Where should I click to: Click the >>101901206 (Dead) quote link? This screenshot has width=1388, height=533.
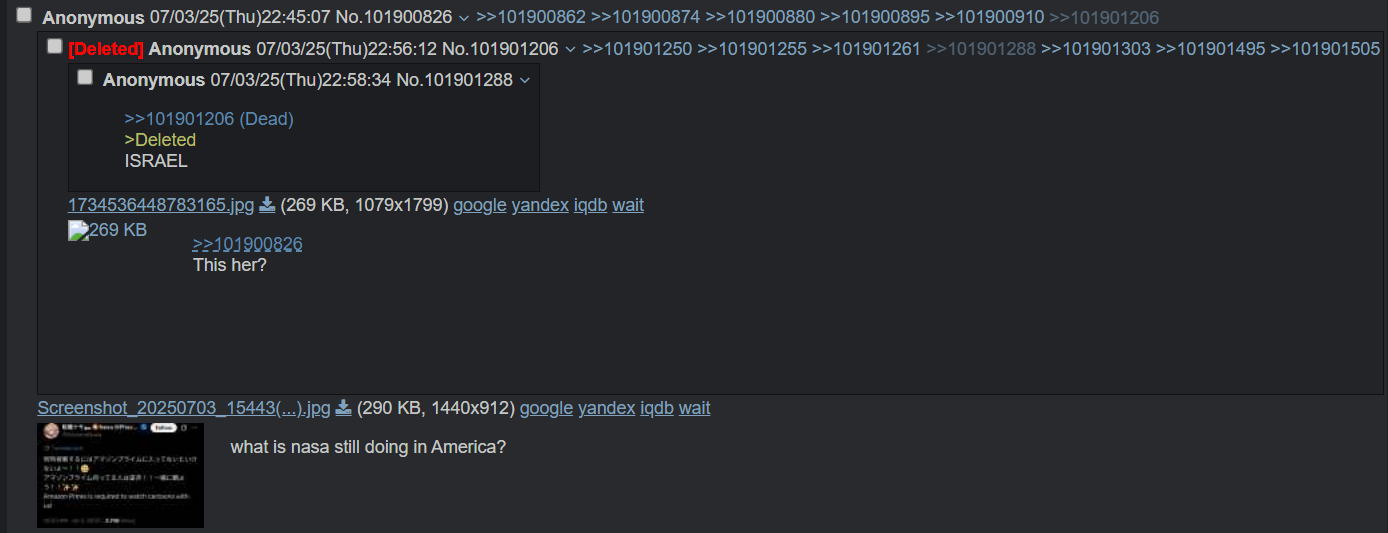coord(208,119)
